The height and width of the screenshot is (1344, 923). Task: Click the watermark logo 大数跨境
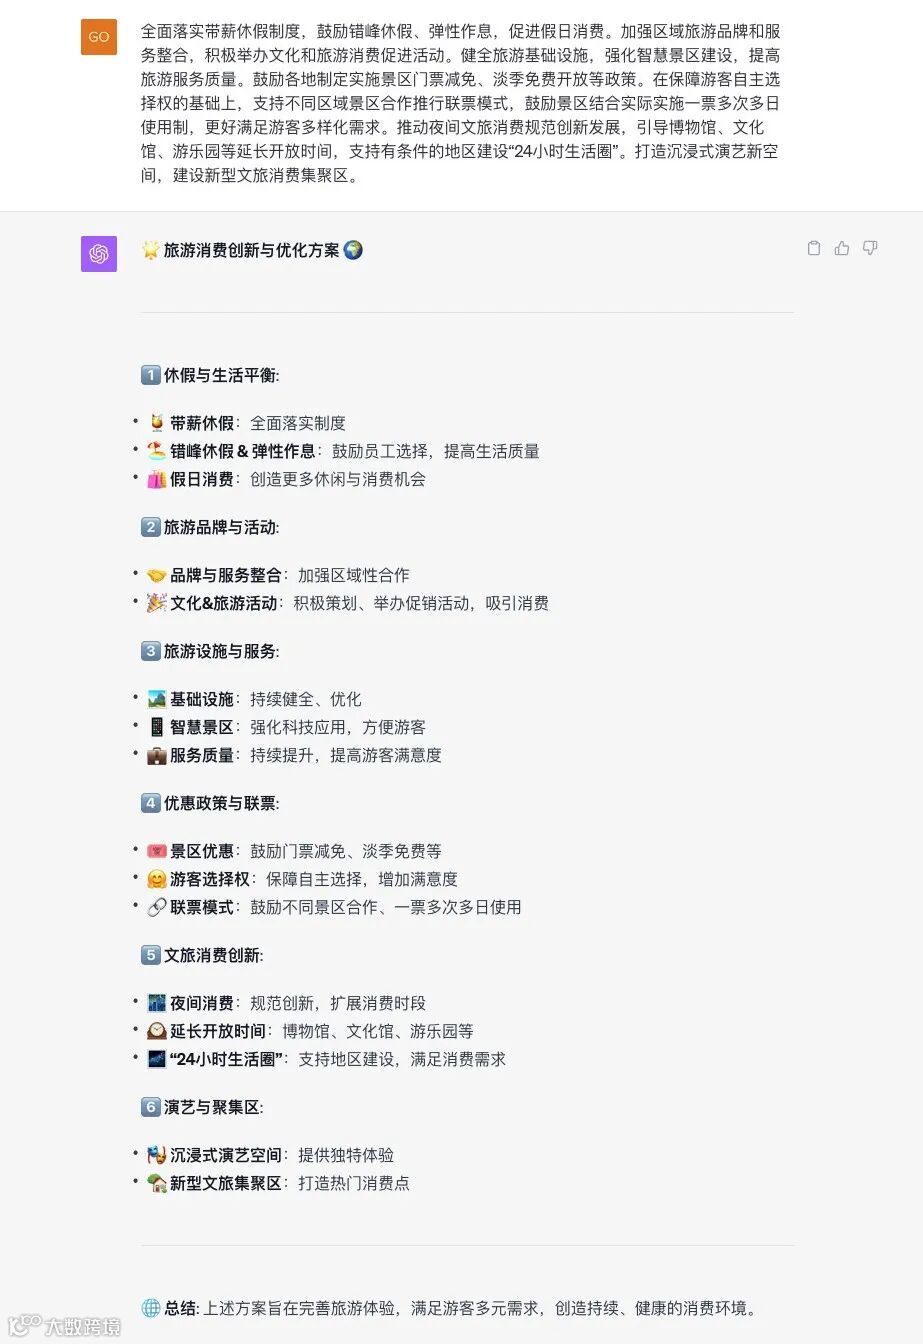tap(62, 1326)
